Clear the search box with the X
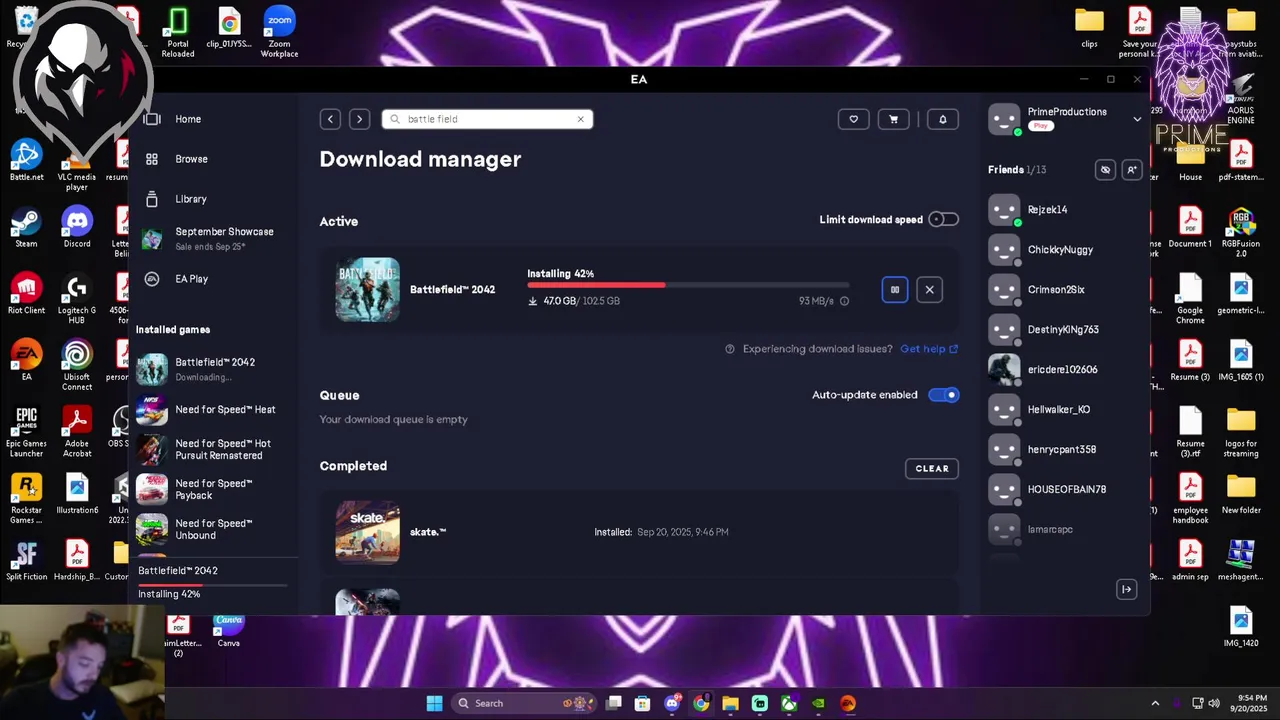The height and width of the screenshot is (720, 1280). click(580, 119)
